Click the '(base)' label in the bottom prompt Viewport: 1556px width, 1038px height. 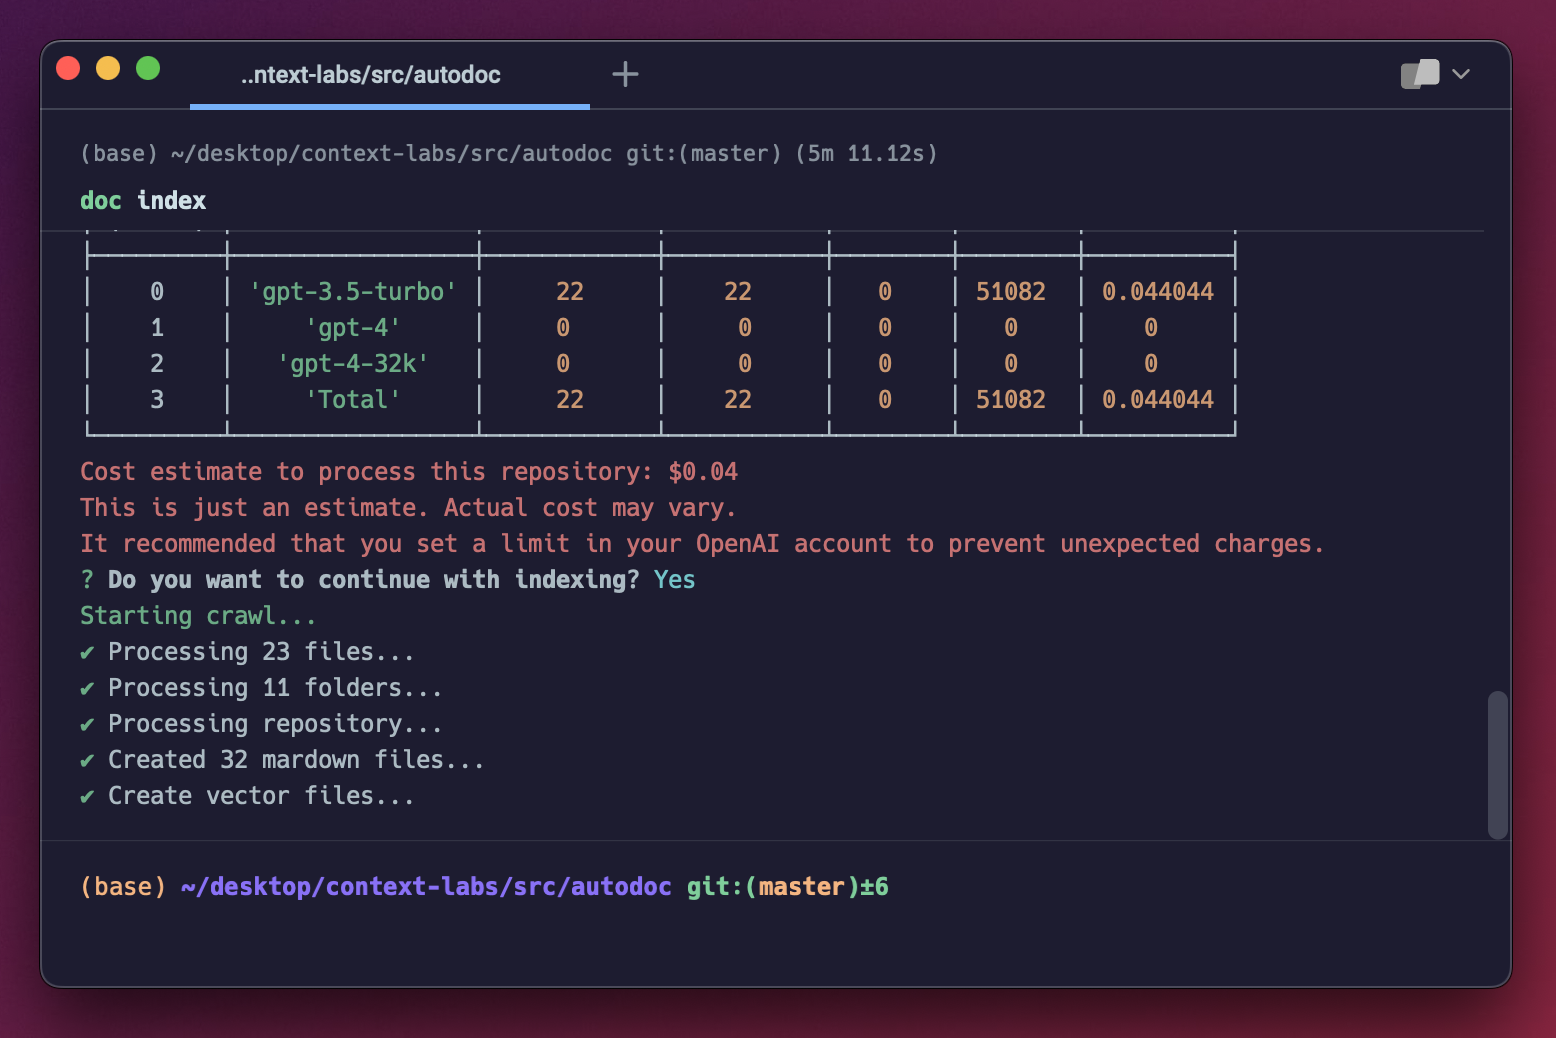click(123, 887)
